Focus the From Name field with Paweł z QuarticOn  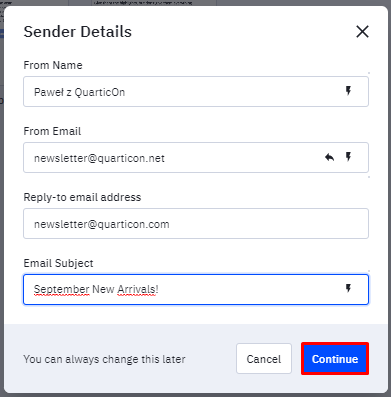[196, 92]
